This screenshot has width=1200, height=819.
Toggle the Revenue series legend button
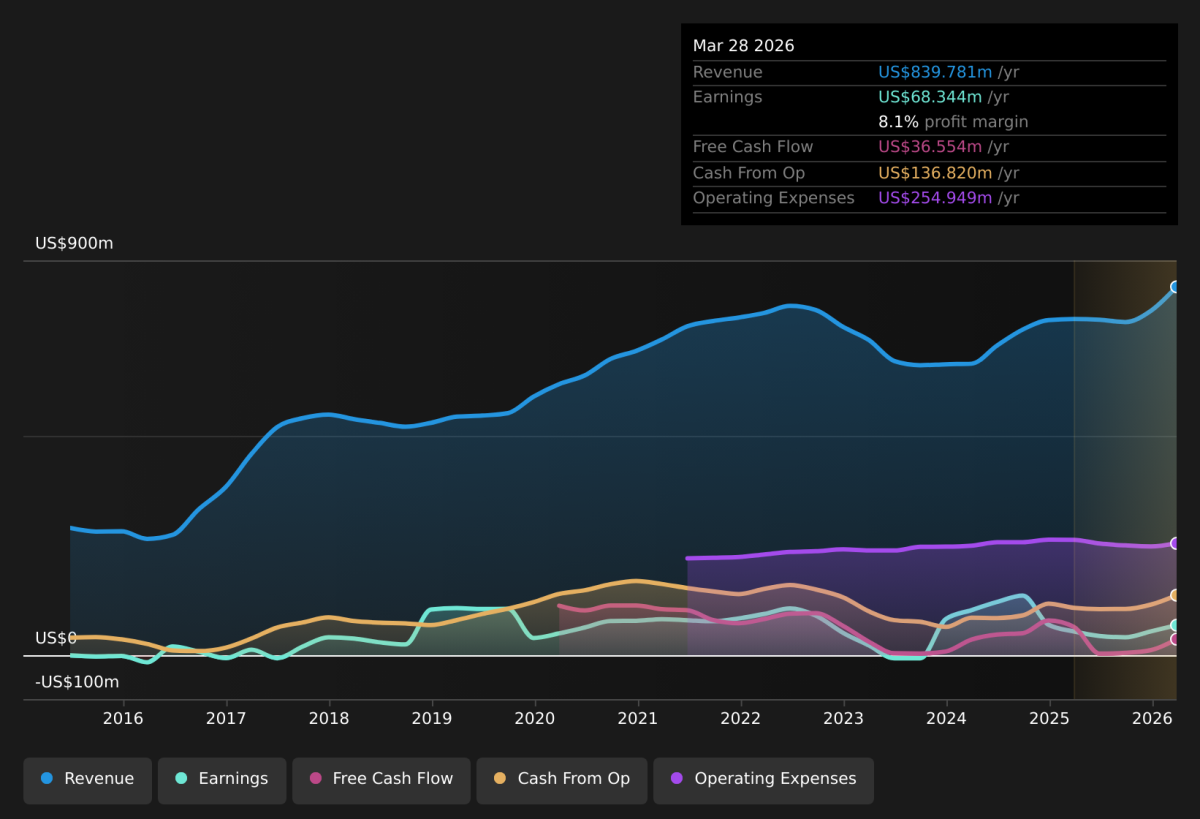click(88, 780)
